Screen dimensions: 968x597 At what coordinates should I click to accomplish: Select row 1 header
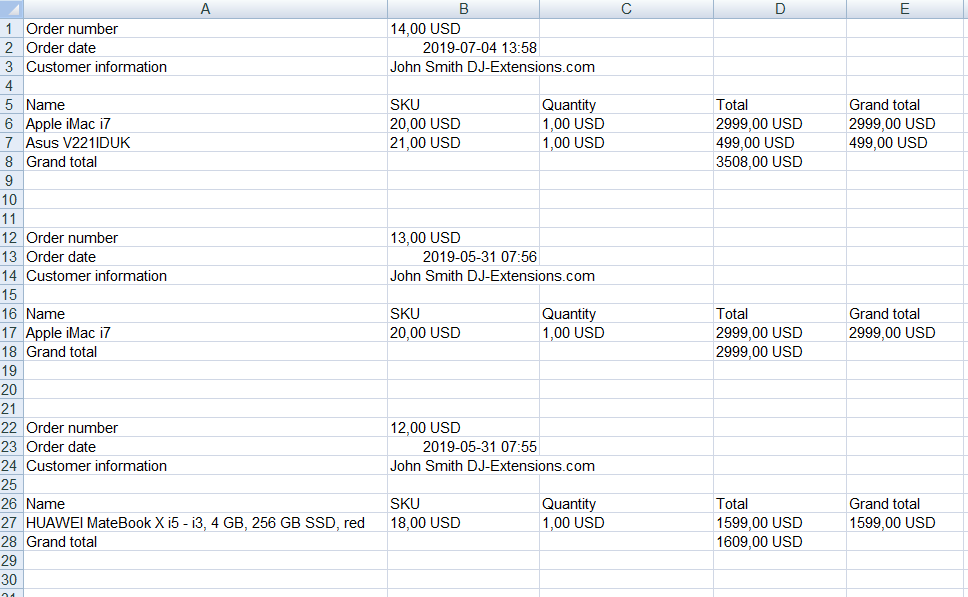11,28
